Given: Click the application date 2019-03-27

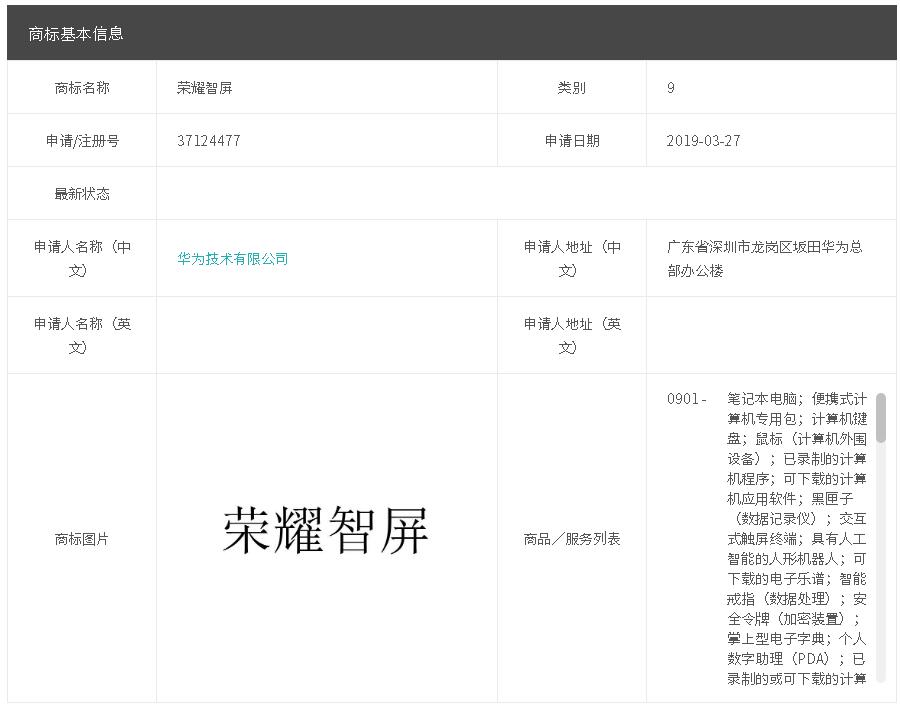Looking at the screenshot, I should pyautogui.click(x=703, y=141).
